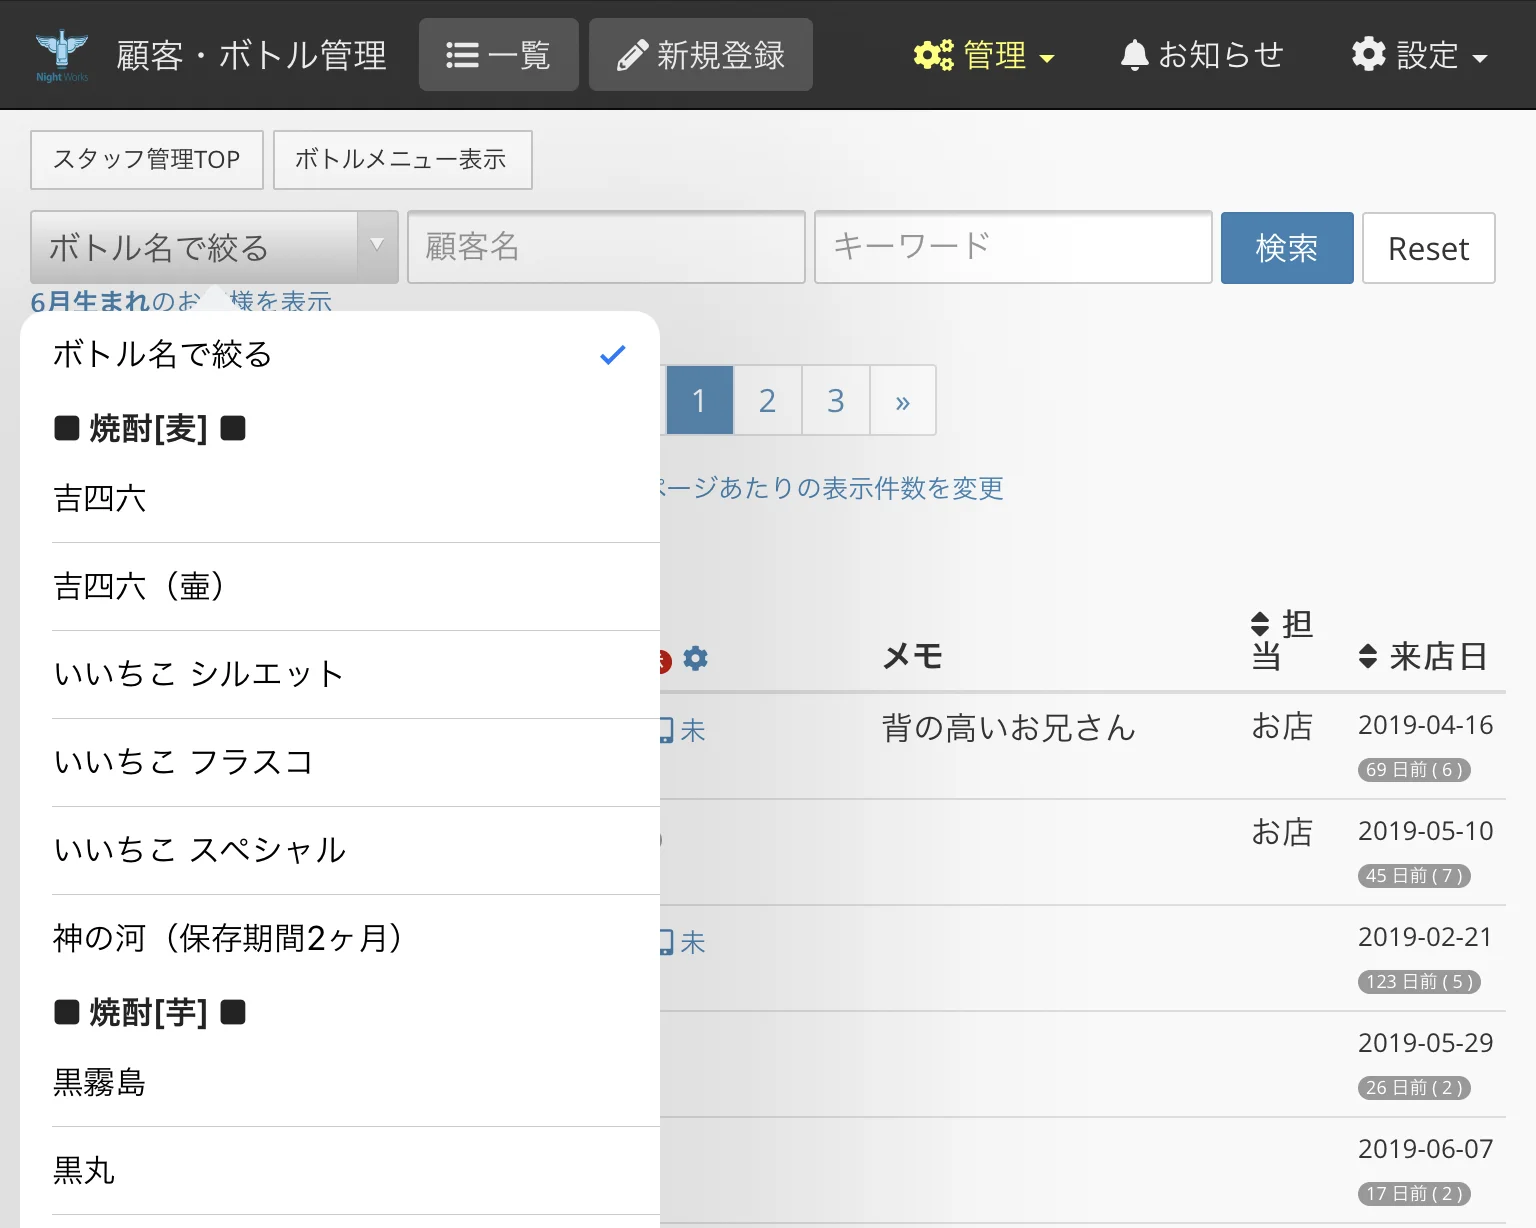Click the Night Works logo icon

pyautogui.click(x=62, y=55)
